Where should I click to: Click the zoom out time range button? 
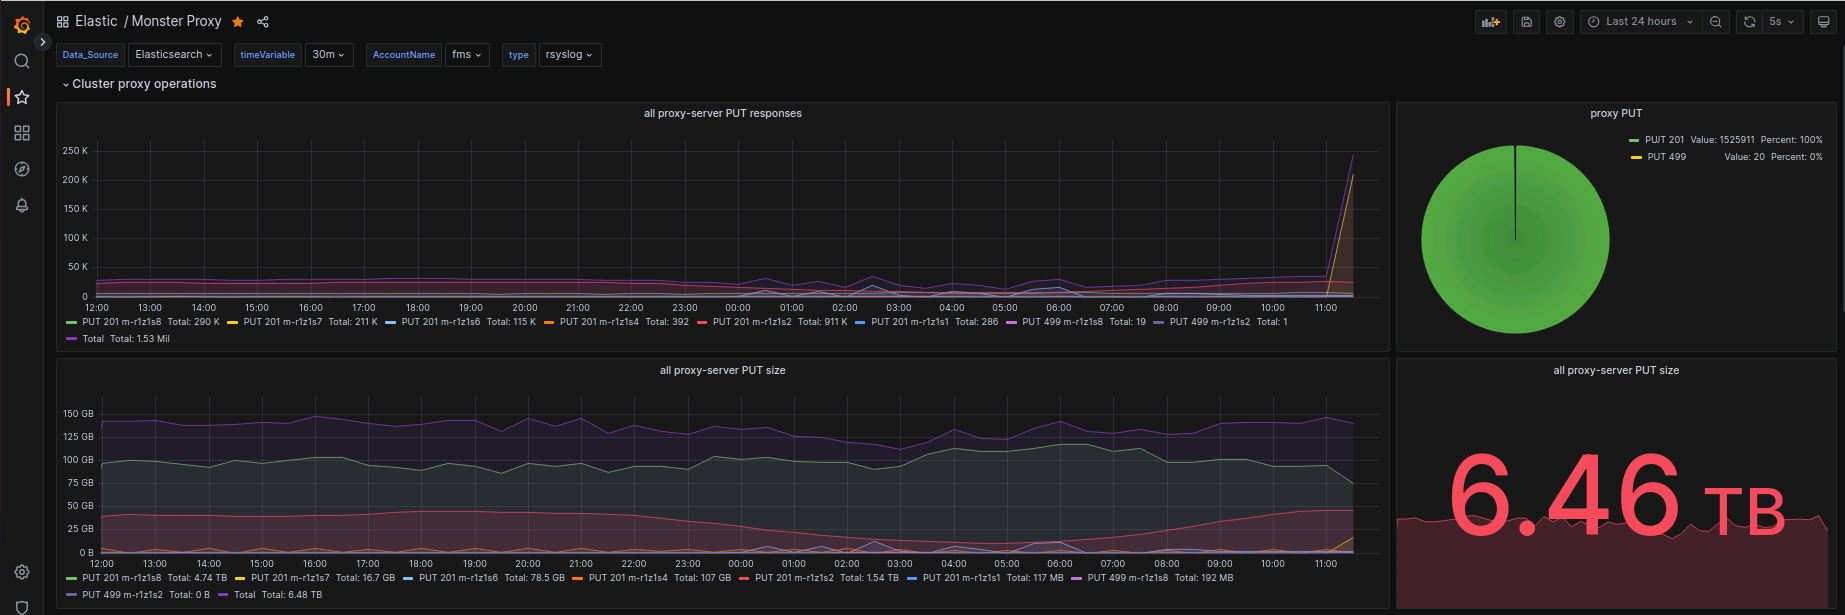tap(1716, 22)
